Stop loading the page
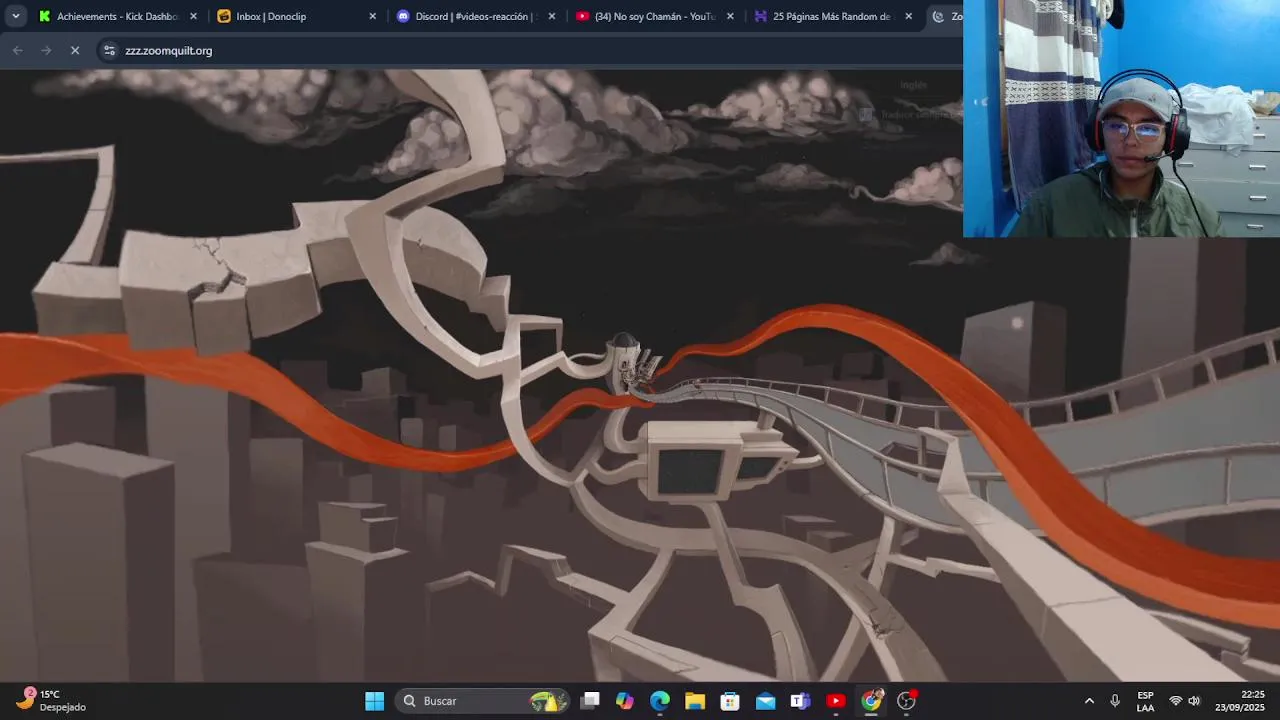Screen dimensions: 1280x720 pos(75,50)
